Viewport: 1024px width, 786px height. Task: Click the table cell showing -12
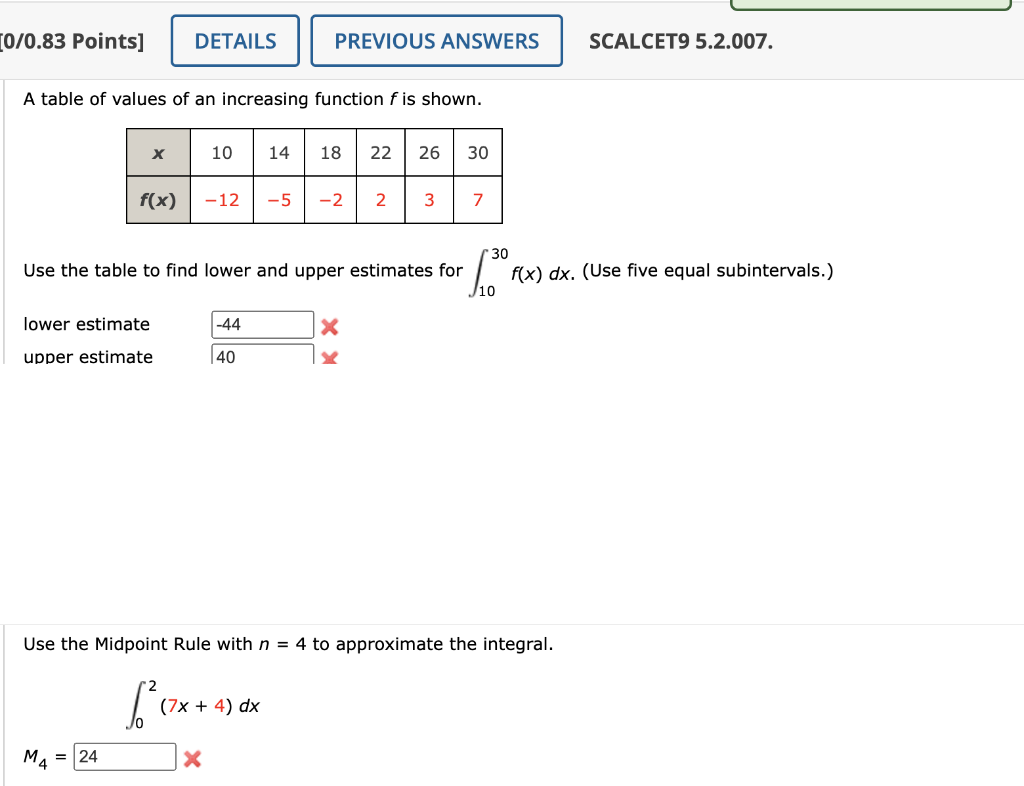click(221, 199)
